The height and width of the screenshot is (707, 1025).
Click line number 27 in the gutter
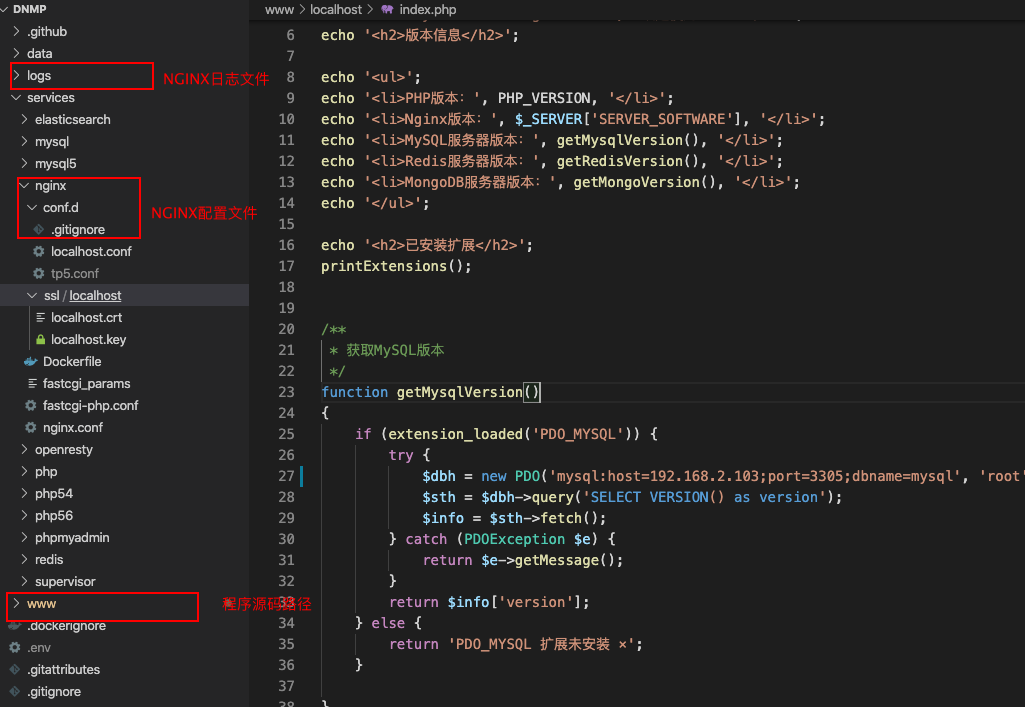click(x=286, y=476)
